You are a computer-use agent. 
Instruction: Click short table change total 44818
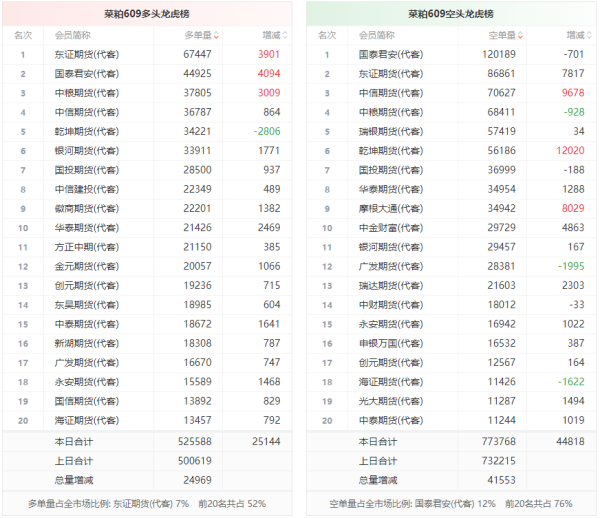click(x=570, y=441)
